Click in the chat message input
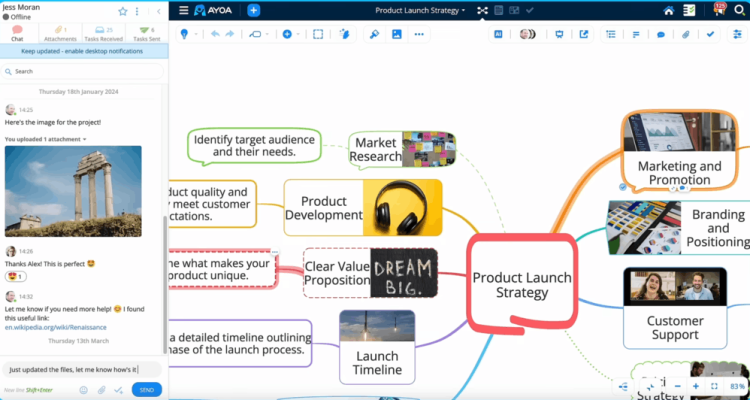This screenshot has height=400, width=750. click(82, 369)
